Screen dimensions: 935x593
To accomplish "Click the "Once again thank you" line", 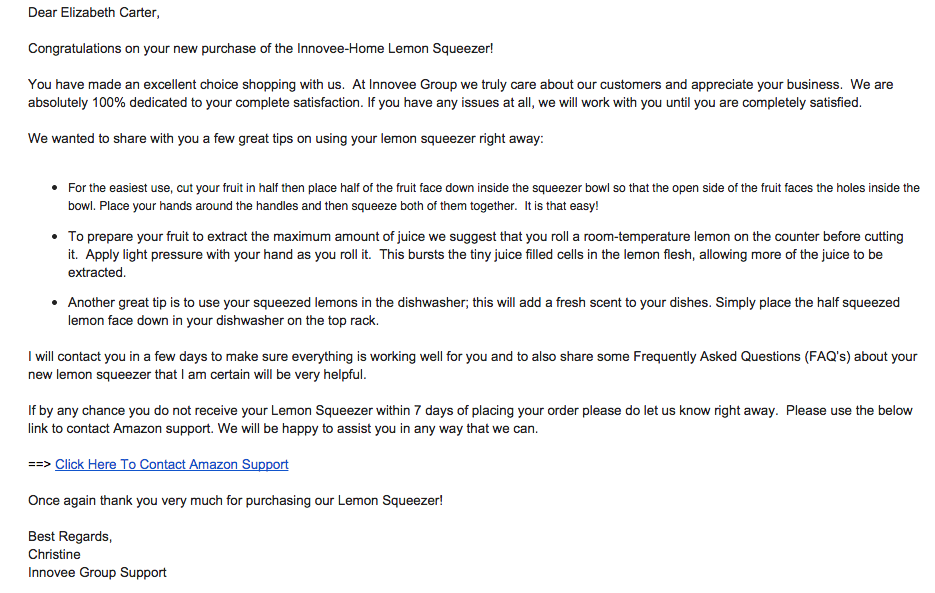I will tap(235, 500).
